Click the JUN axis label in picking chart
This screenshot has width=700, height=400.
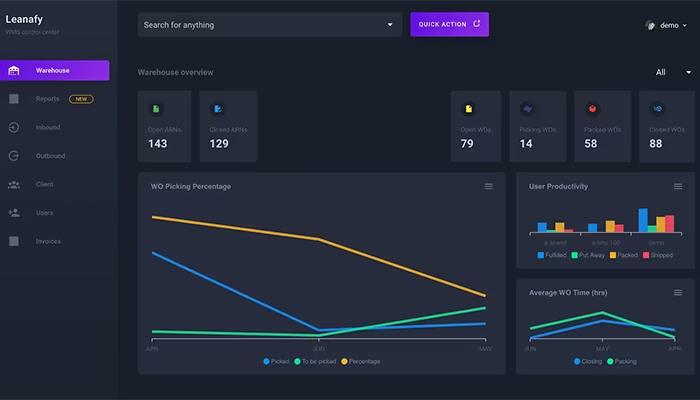pos(319,349)
